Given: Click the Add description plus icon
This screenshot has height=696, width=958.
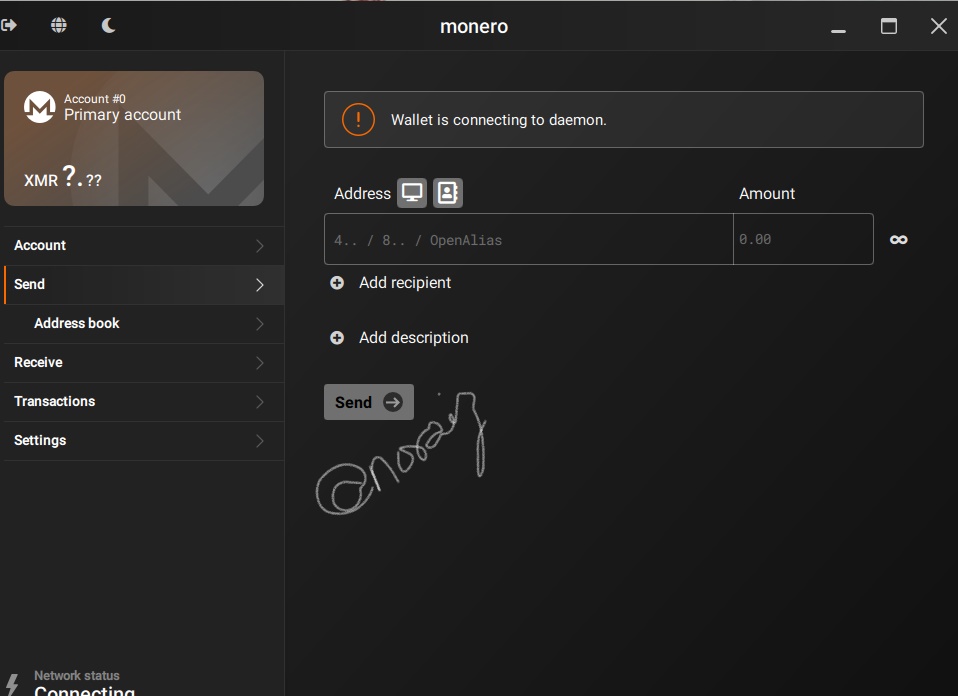Looking at the screenshot, I should click(337, 338).
